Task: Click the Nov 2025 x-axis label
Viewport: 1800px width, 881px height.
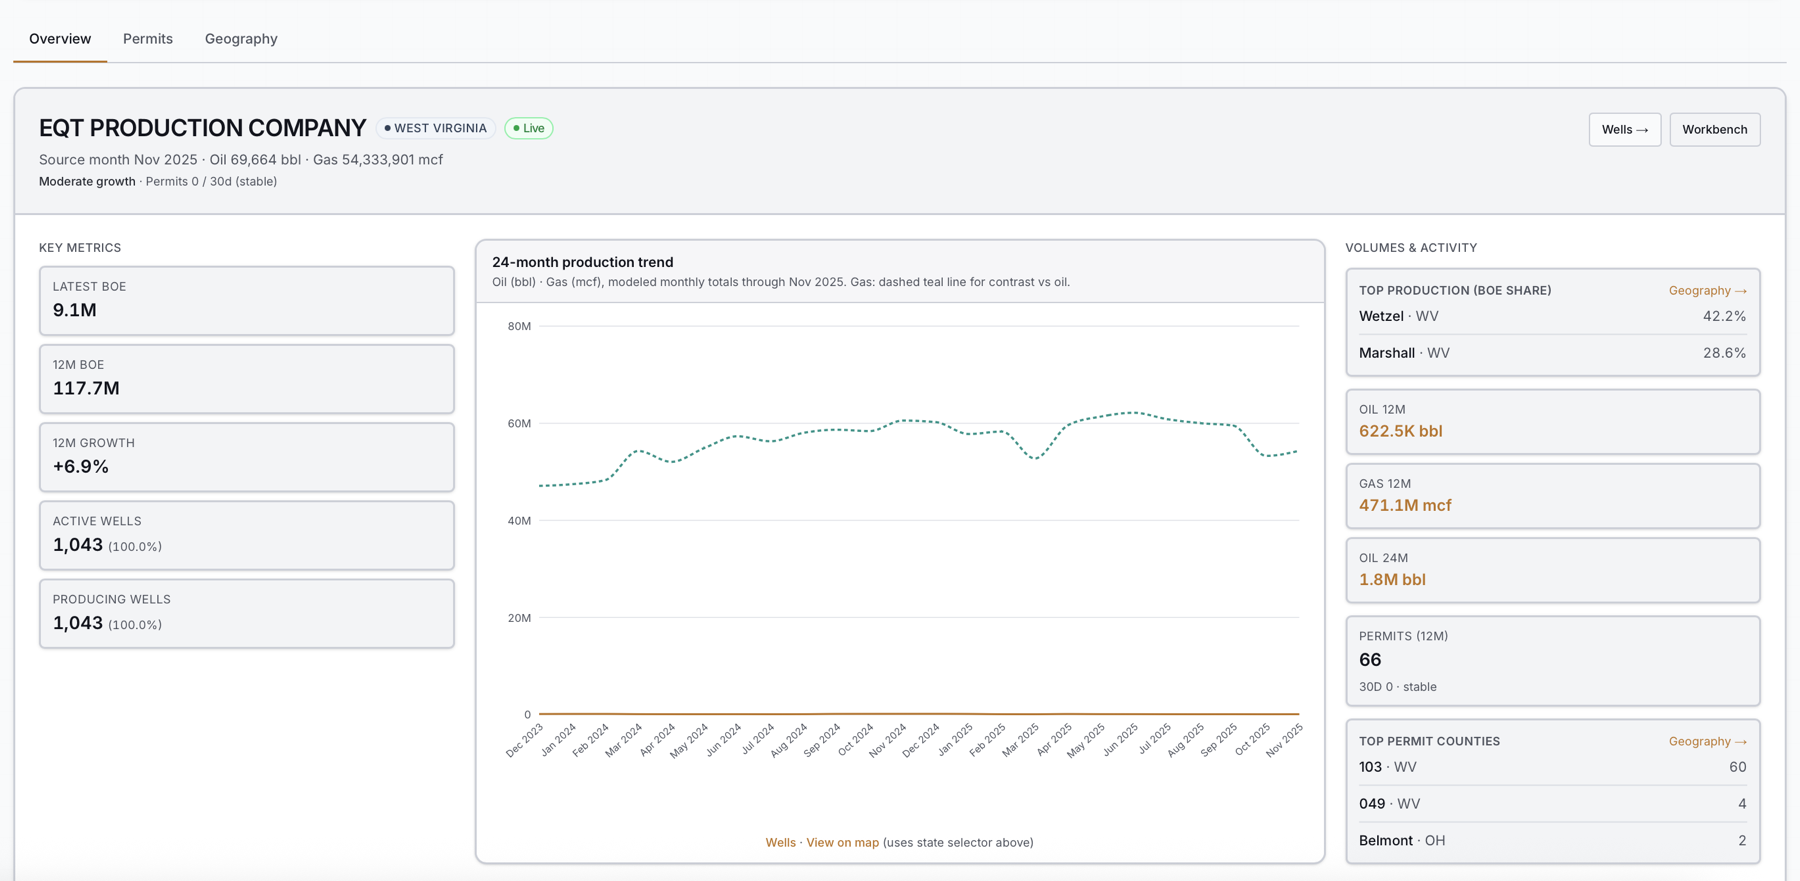Action: [1285, 741]
